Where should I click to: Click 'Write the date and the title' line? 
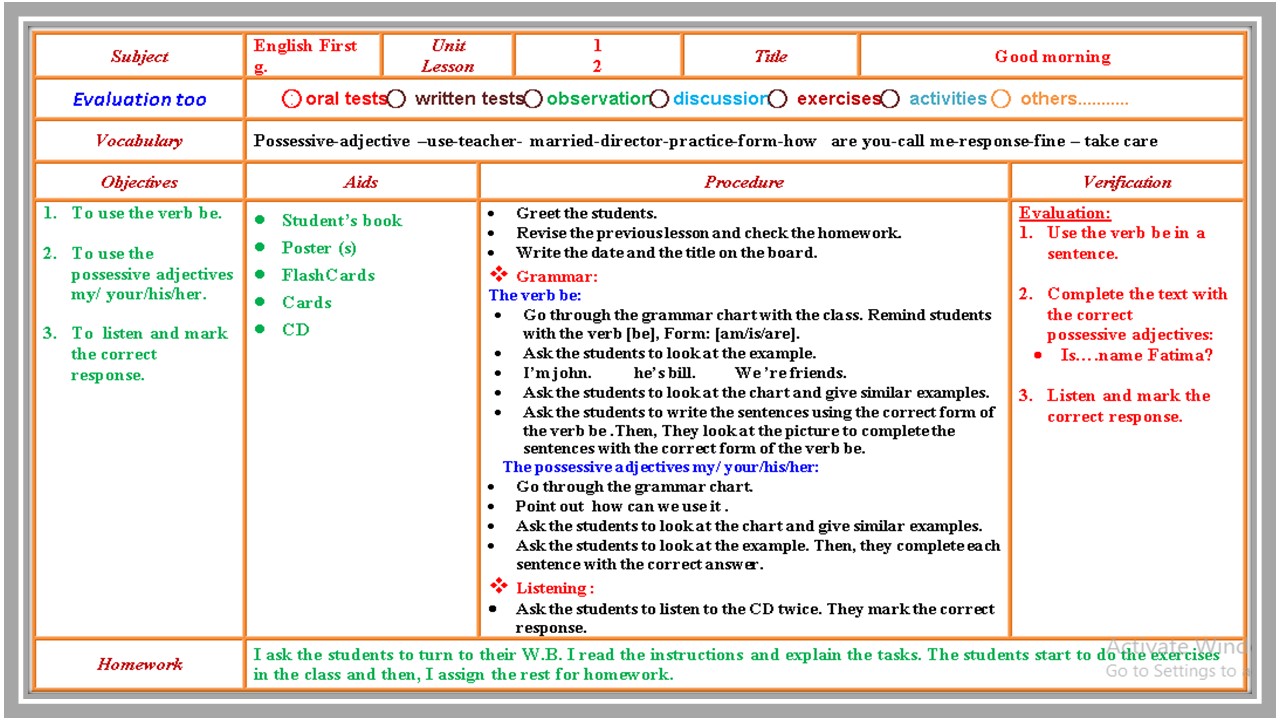tap(666, 253)
